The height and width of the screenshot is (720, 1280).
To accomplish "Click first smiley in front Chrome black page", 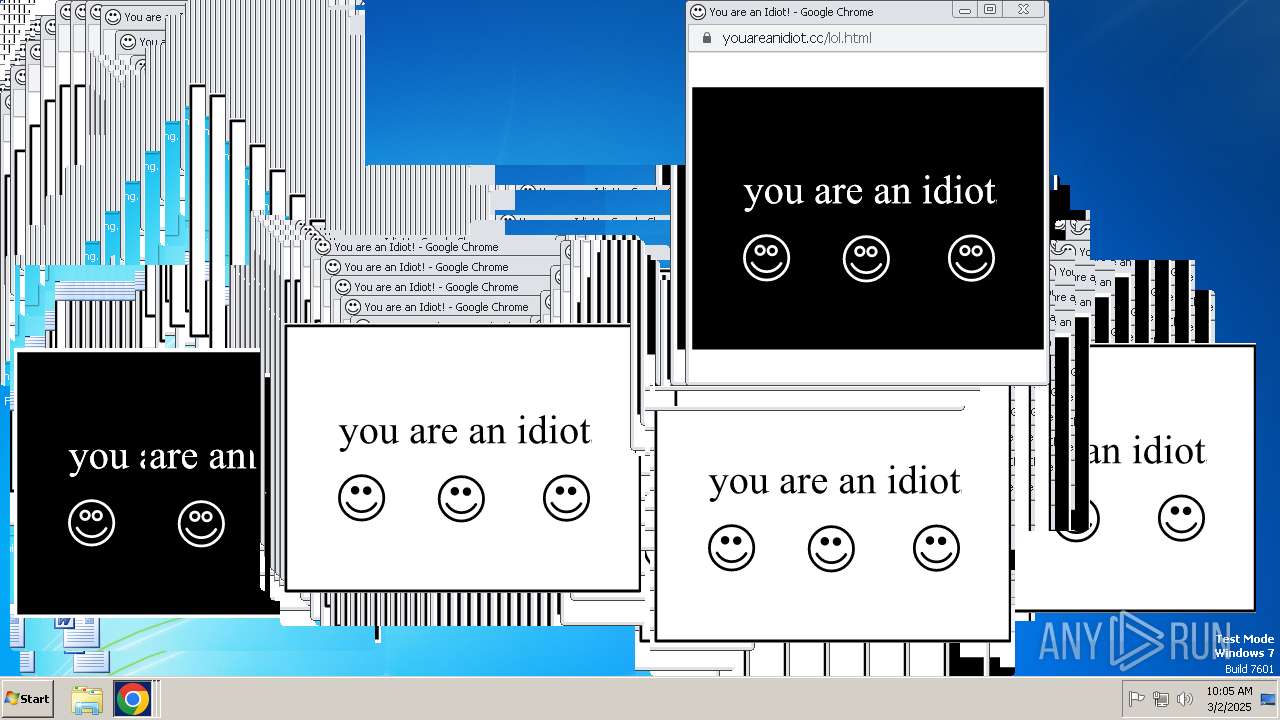I will pos(766,258).
